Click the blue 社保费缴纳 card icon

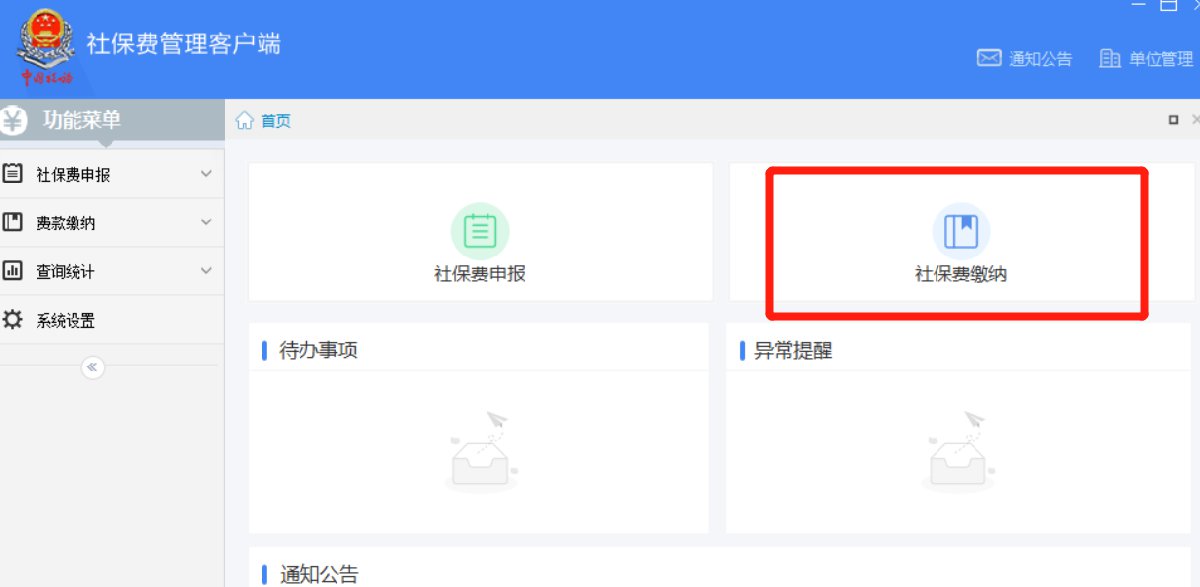[961, 231]
